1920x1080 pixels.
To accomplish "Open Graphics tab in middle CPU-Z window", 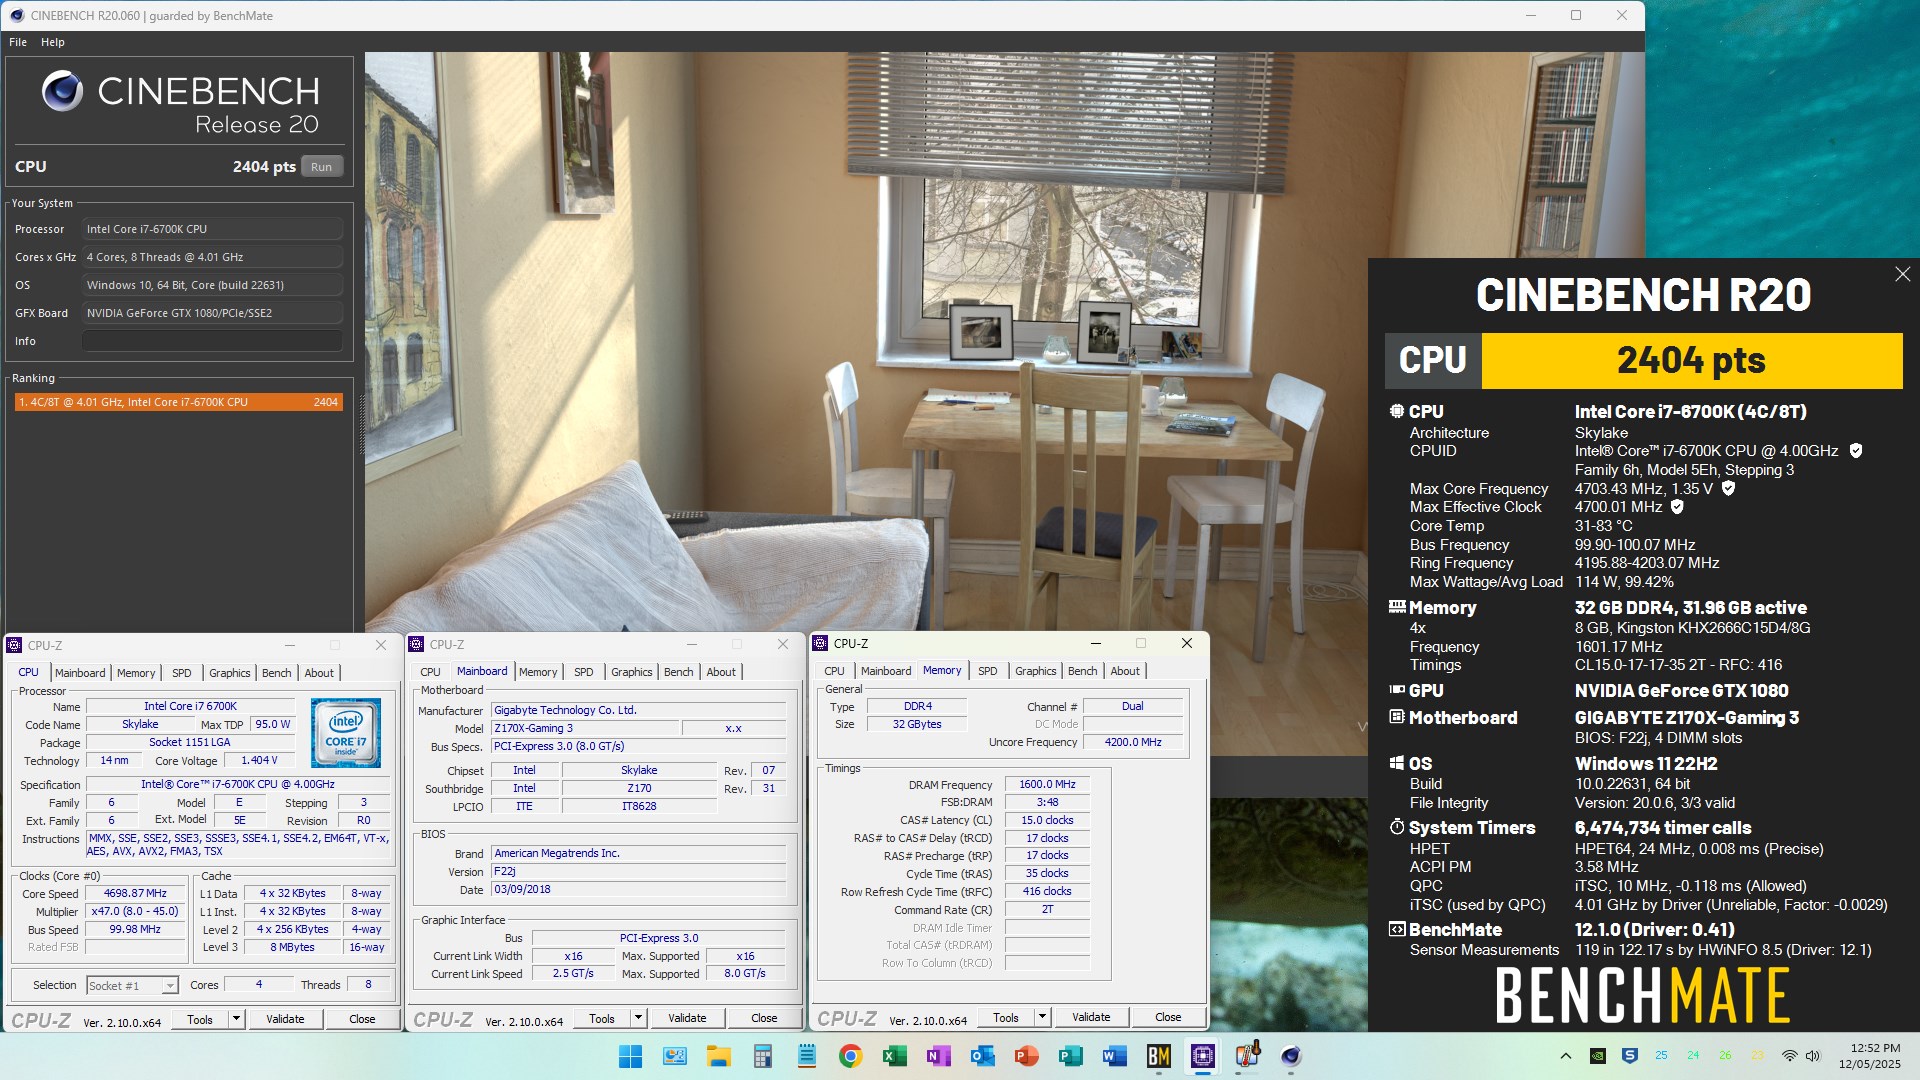I will [632, 672].
